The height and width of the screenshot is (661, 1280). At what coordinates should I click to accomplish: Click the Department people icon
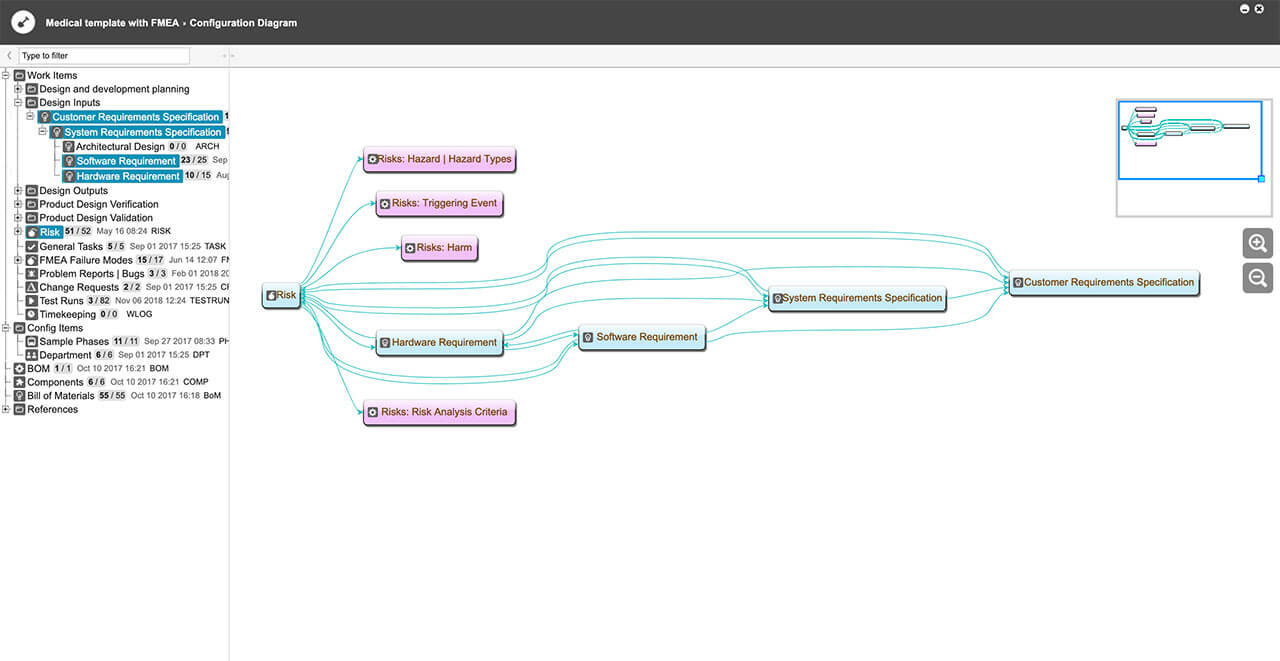coord(32,355)
